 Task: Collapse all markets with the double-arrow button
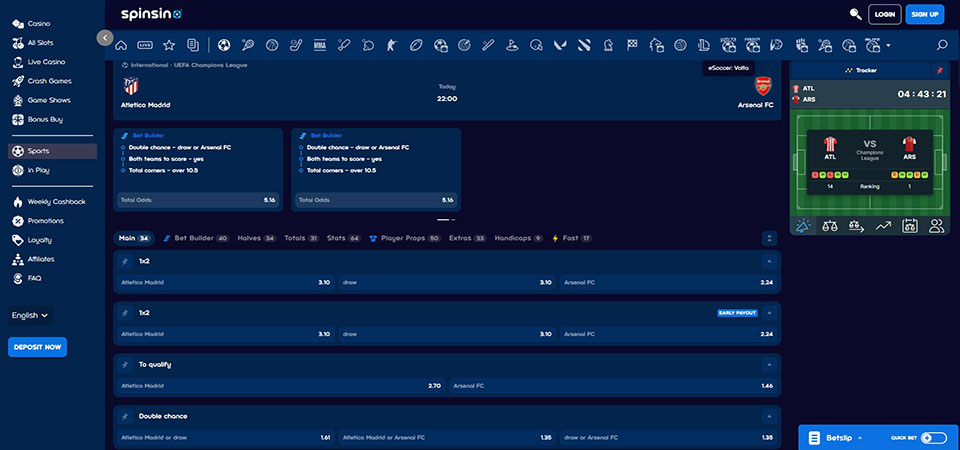(x=769, y=239)
